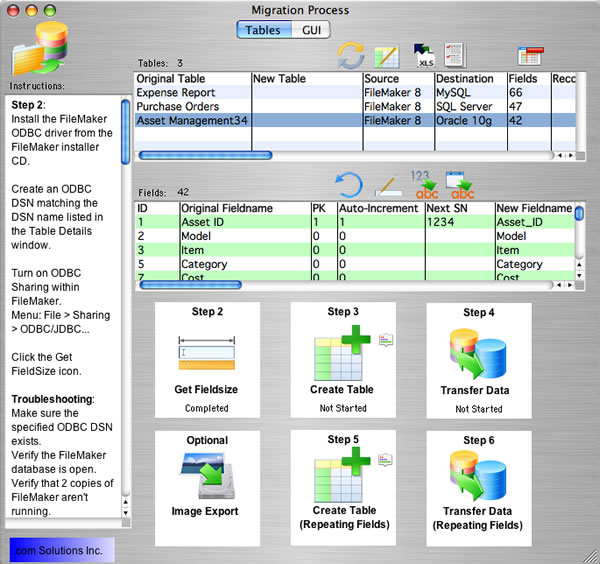Click the .com Solutions Inc. link

(62, 550)
